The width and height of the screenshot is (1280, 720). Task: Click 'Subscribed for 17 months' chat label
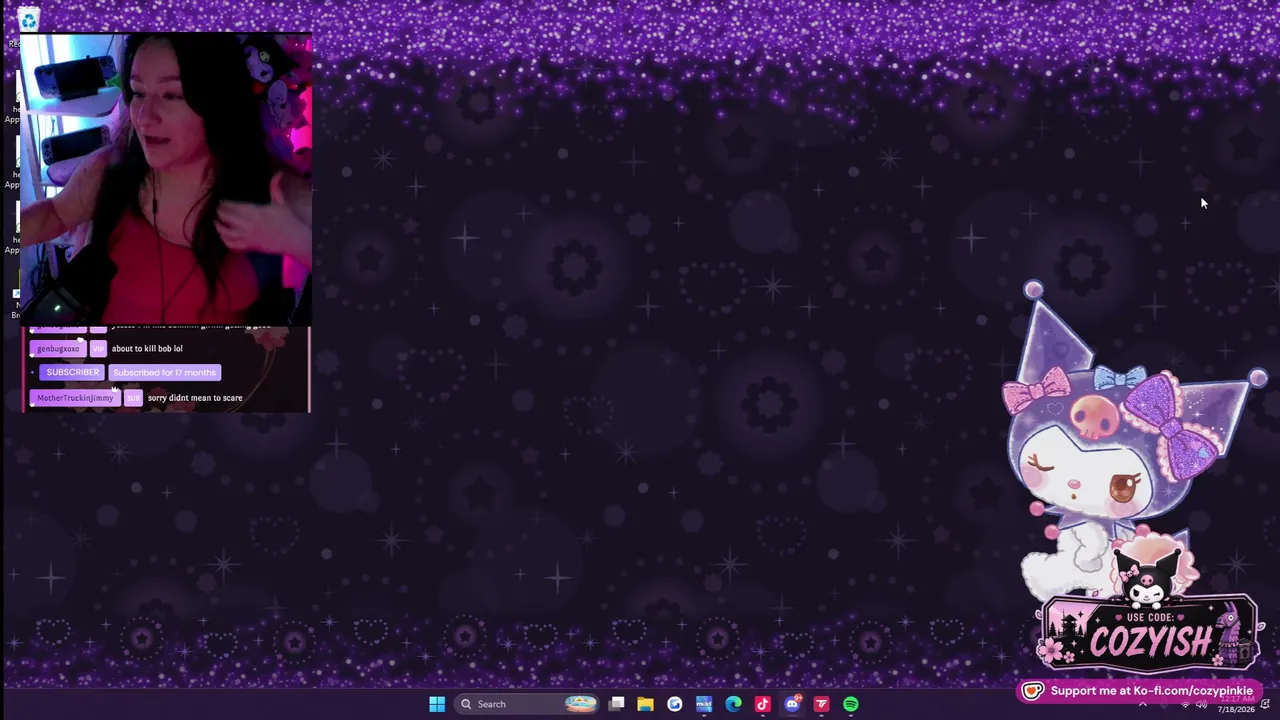pyautogui.click(x=164, y=372)
